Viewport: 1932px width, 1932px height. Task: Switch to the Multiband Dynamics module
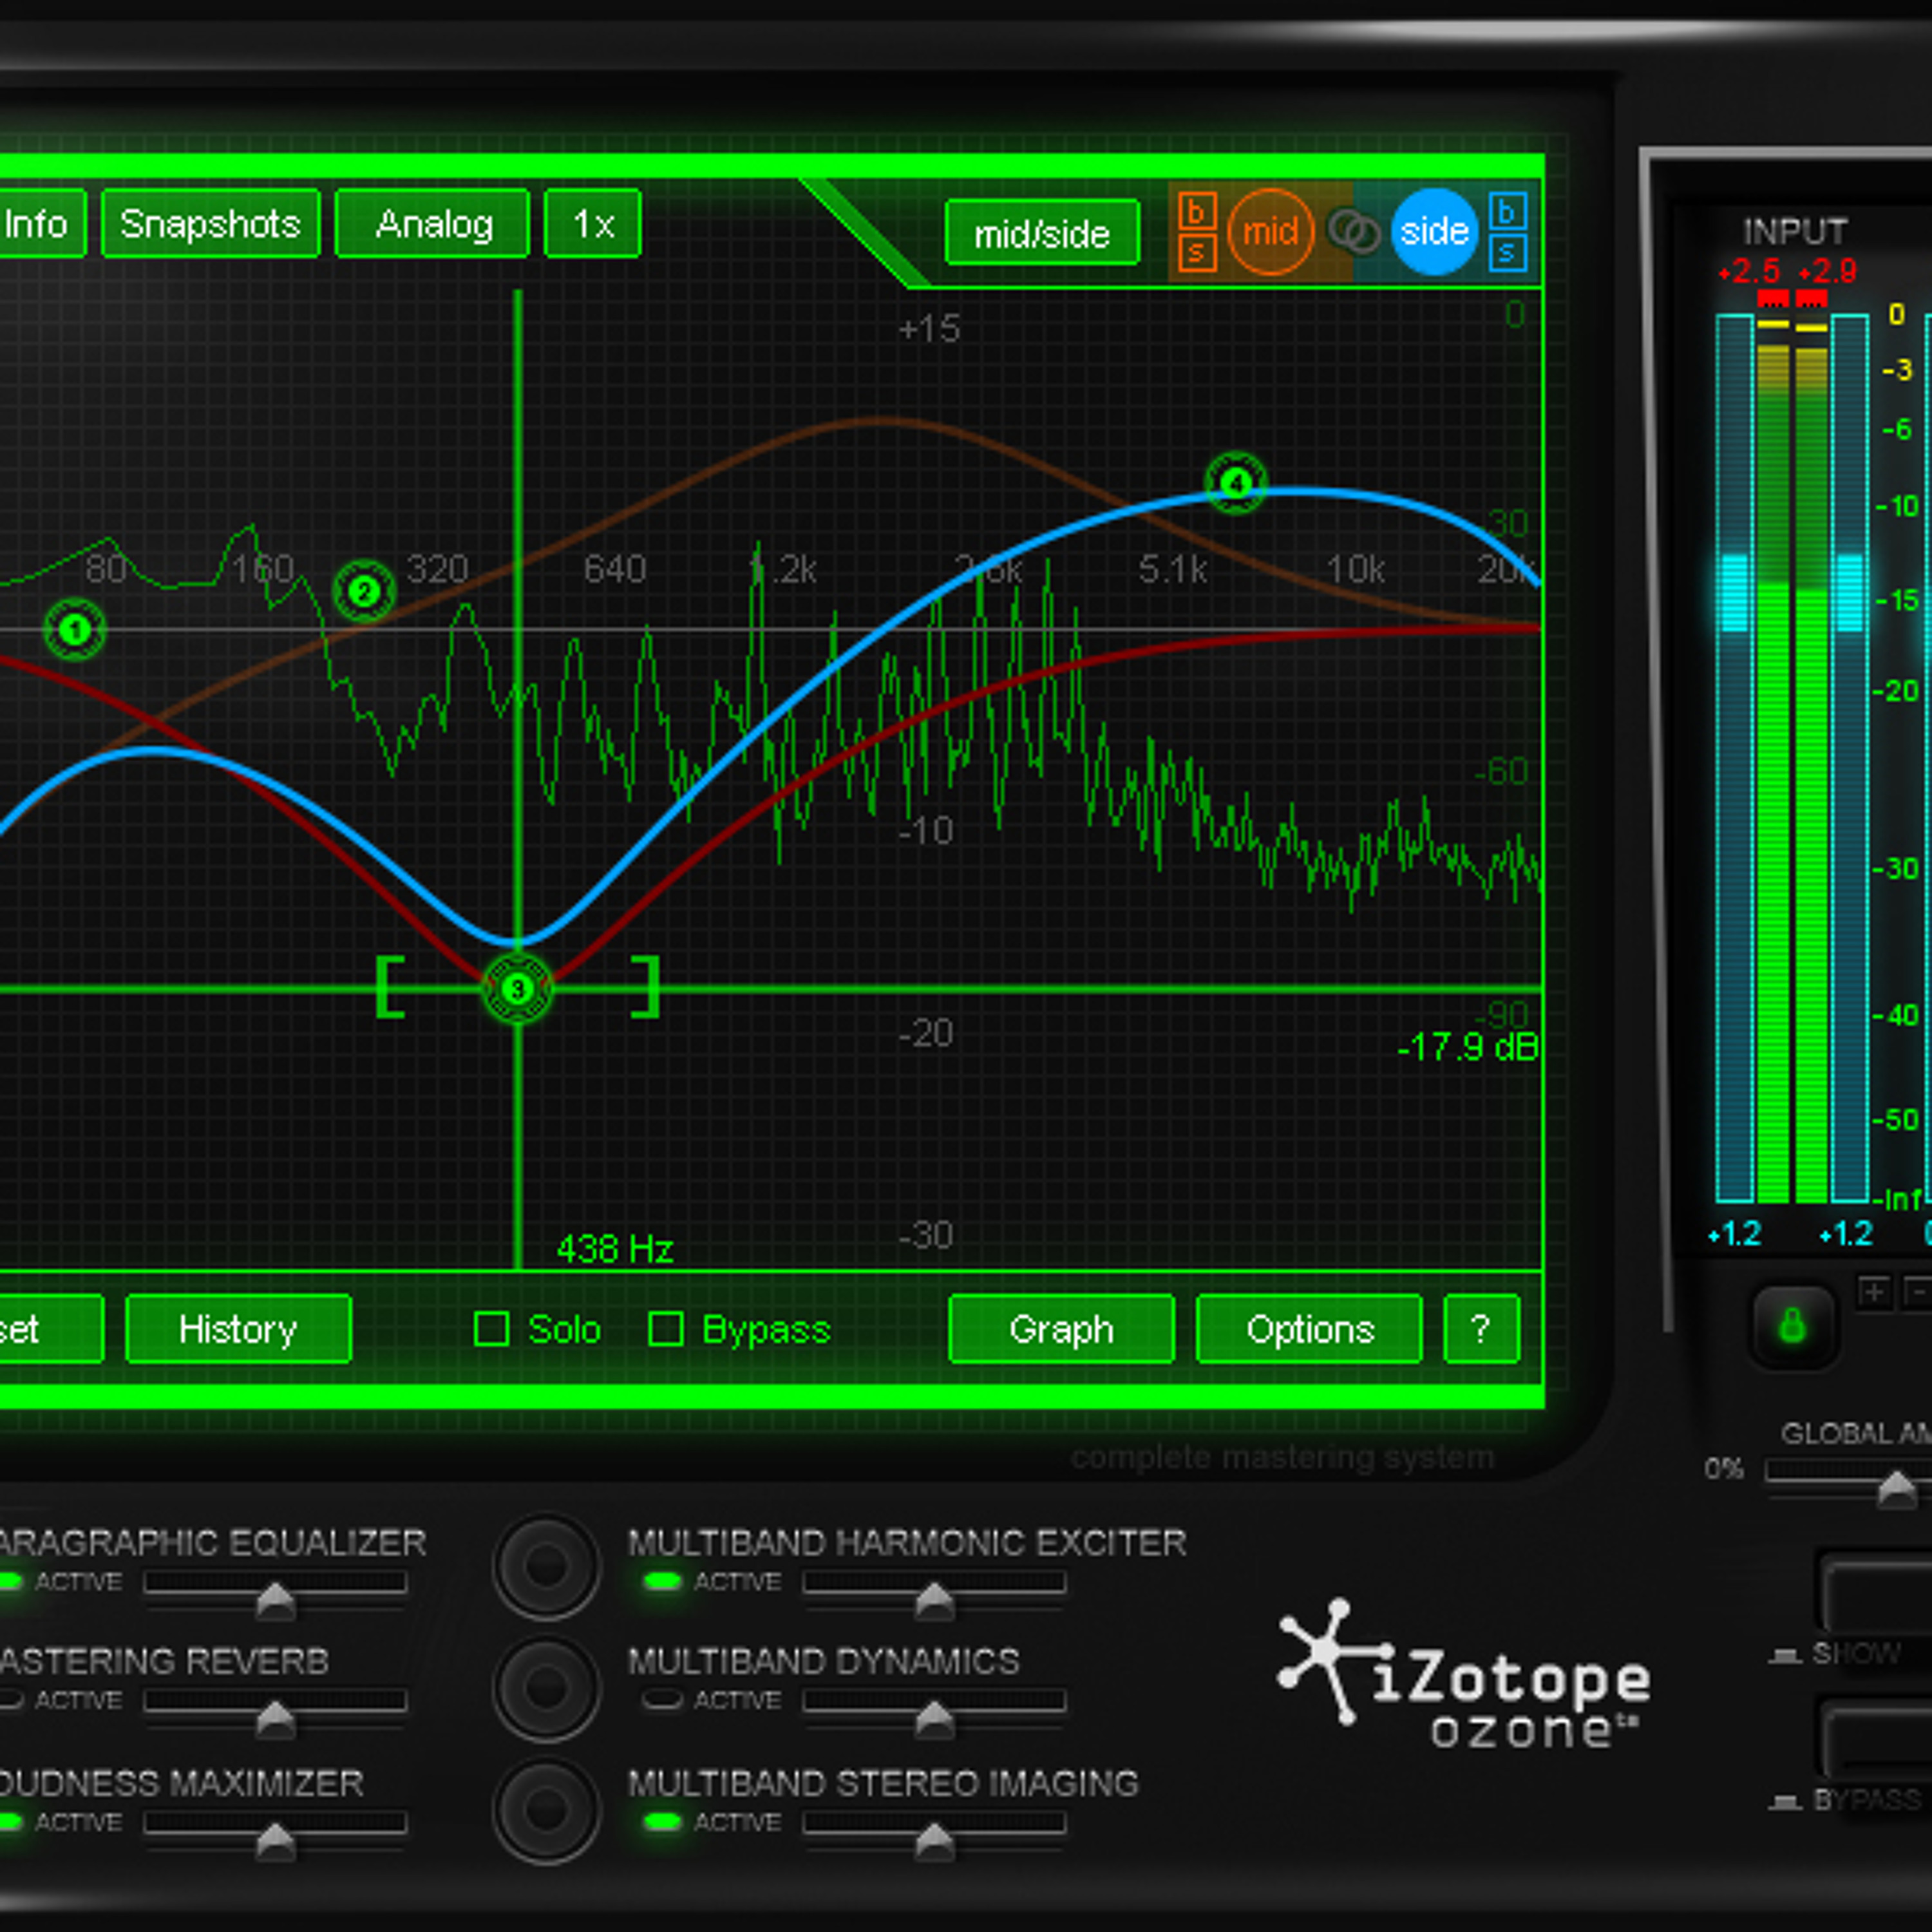tap(546, 1688)
